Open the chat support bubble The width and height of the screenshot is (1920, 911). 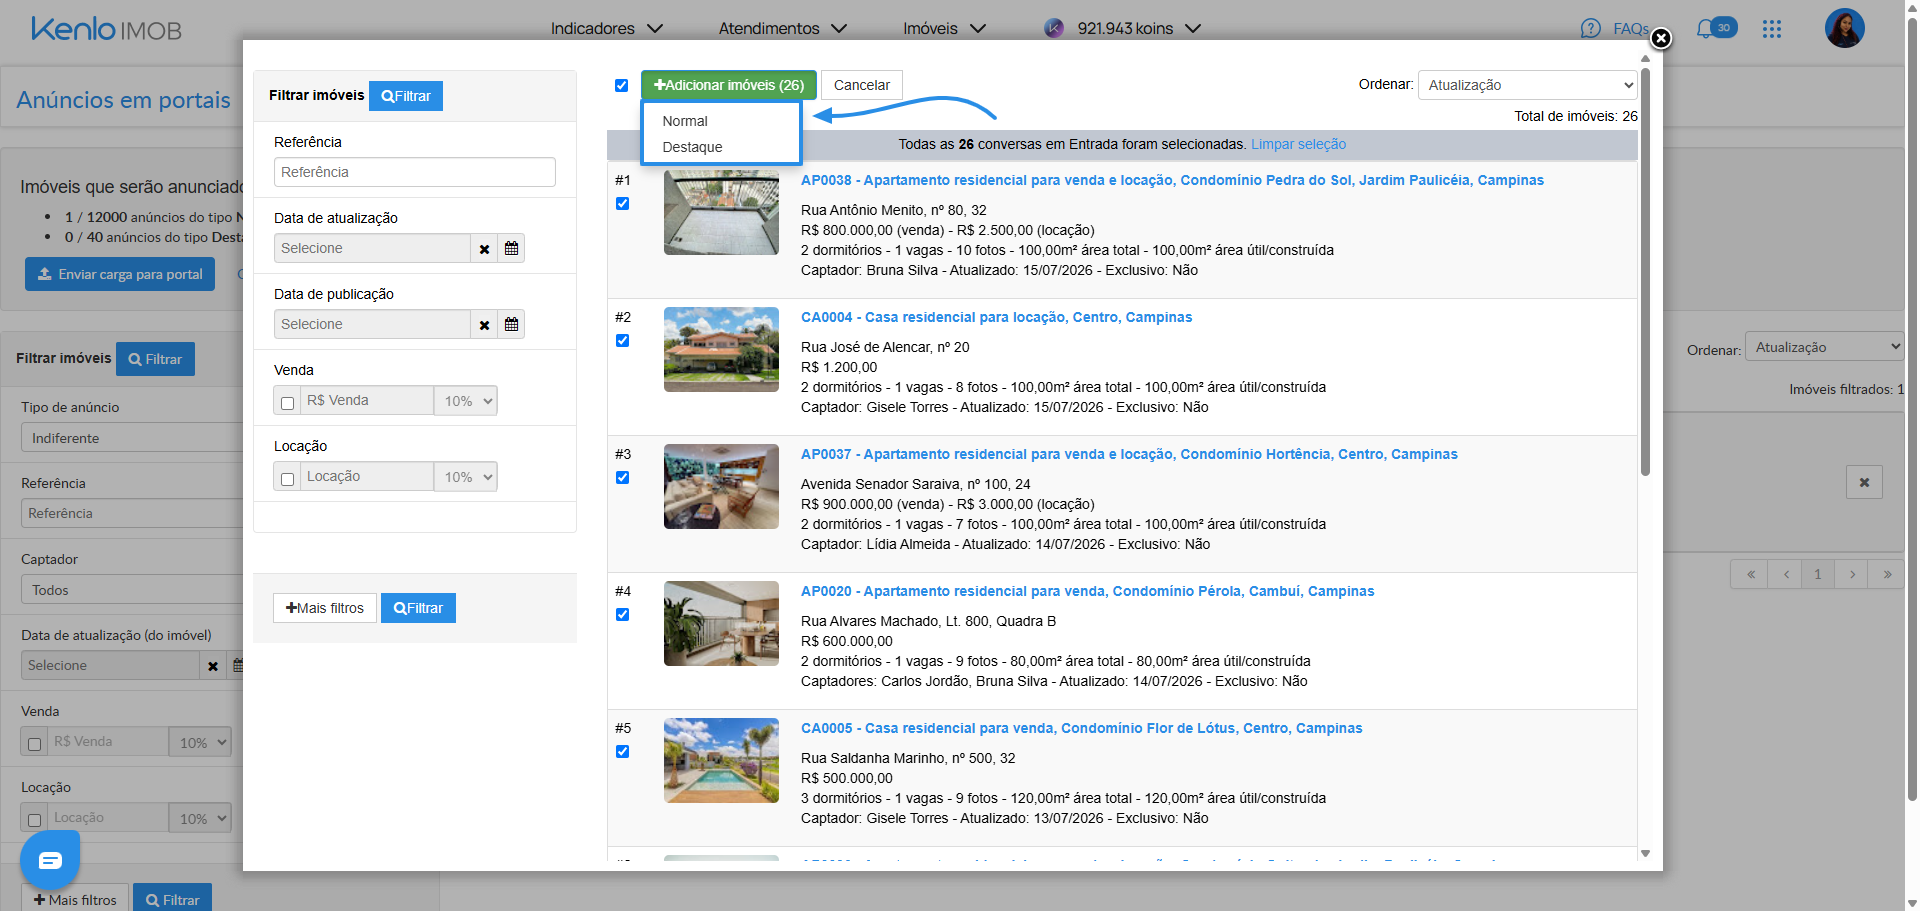(50, 860)
